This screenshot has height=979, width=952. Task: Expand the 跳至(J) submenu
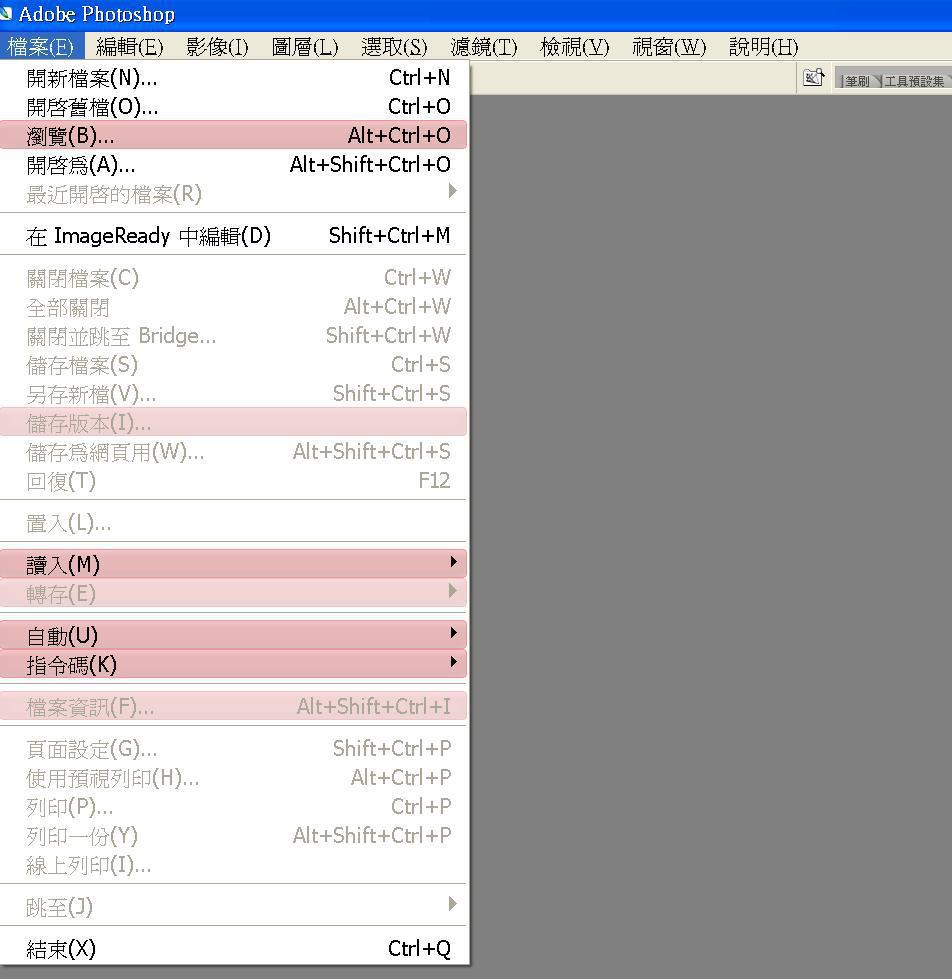(x=233, y=906)
